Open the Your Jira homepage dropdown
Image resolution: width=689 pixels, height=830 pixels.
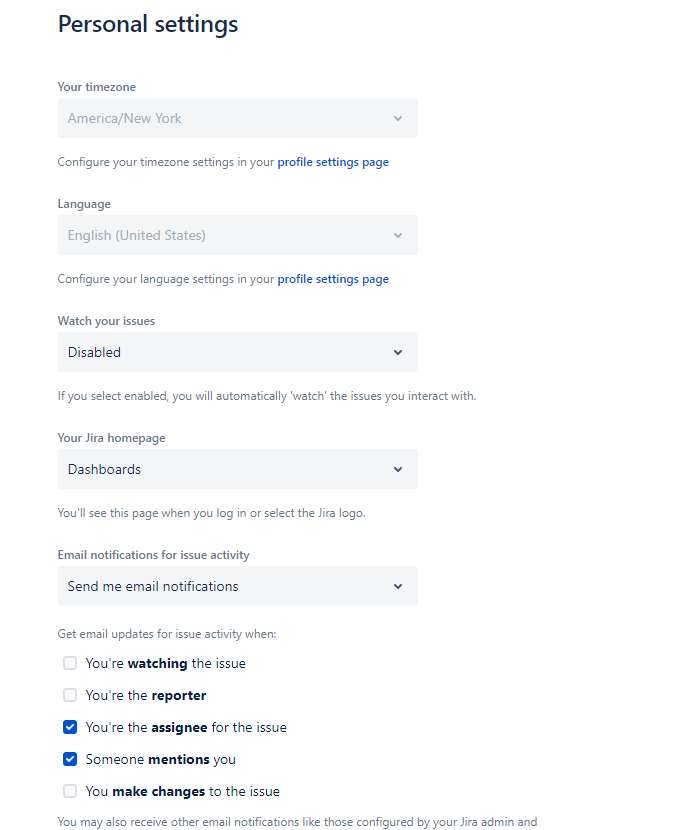point(237,469)
